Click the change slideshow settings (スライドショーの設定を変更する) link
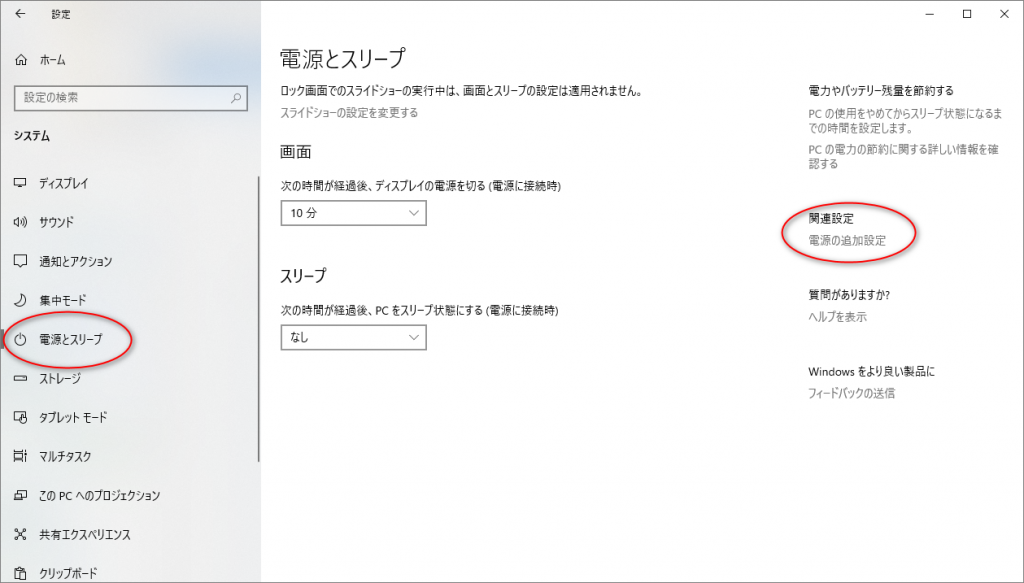The image size is (1024, 583). [x=349, y=113]
